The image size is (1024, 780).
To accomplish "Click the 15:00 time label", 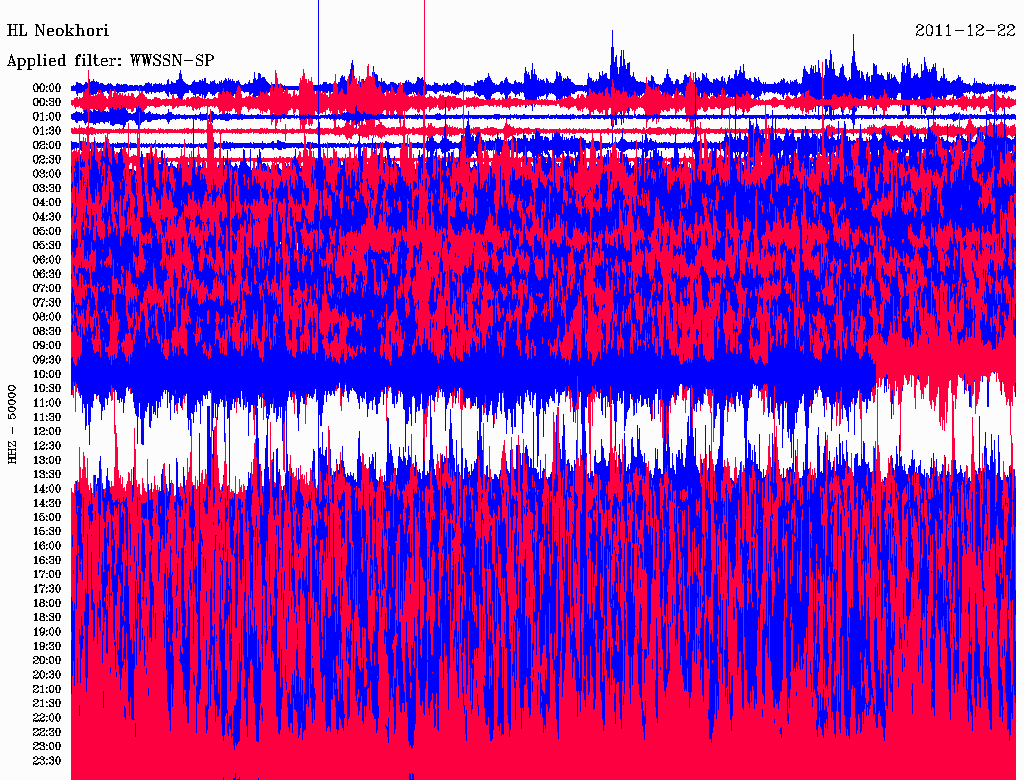I will click(x=47, y=517).
